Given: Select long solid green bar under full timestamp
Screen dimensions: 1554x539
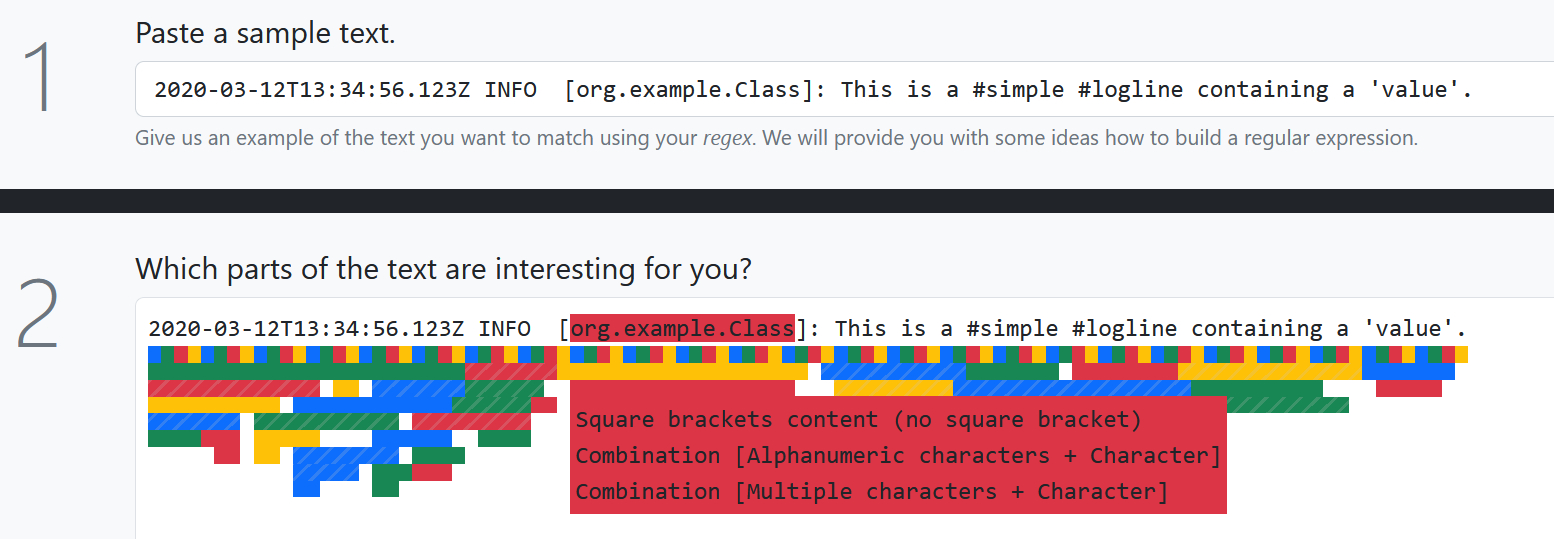Looking at the screenshot, I should (306, 371).
